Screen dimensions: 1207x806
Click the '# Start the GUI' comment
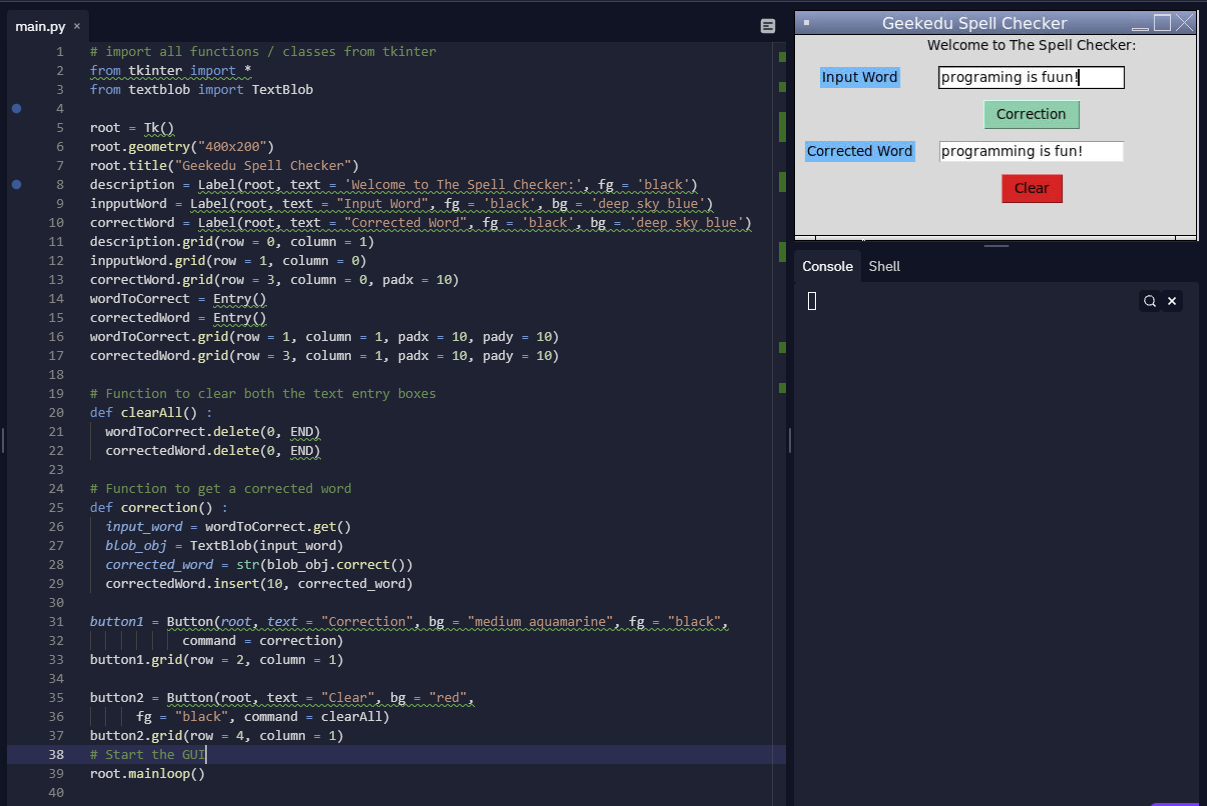click(x=147, y=754)
